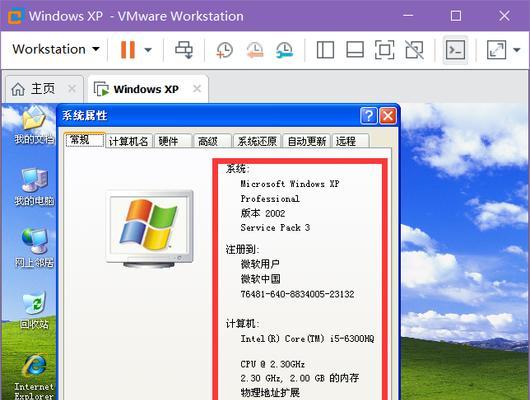Select 回收站 recycle bin icon
Image resolution: width=530 pixels, height=400 pixels.
click(34, 310)
